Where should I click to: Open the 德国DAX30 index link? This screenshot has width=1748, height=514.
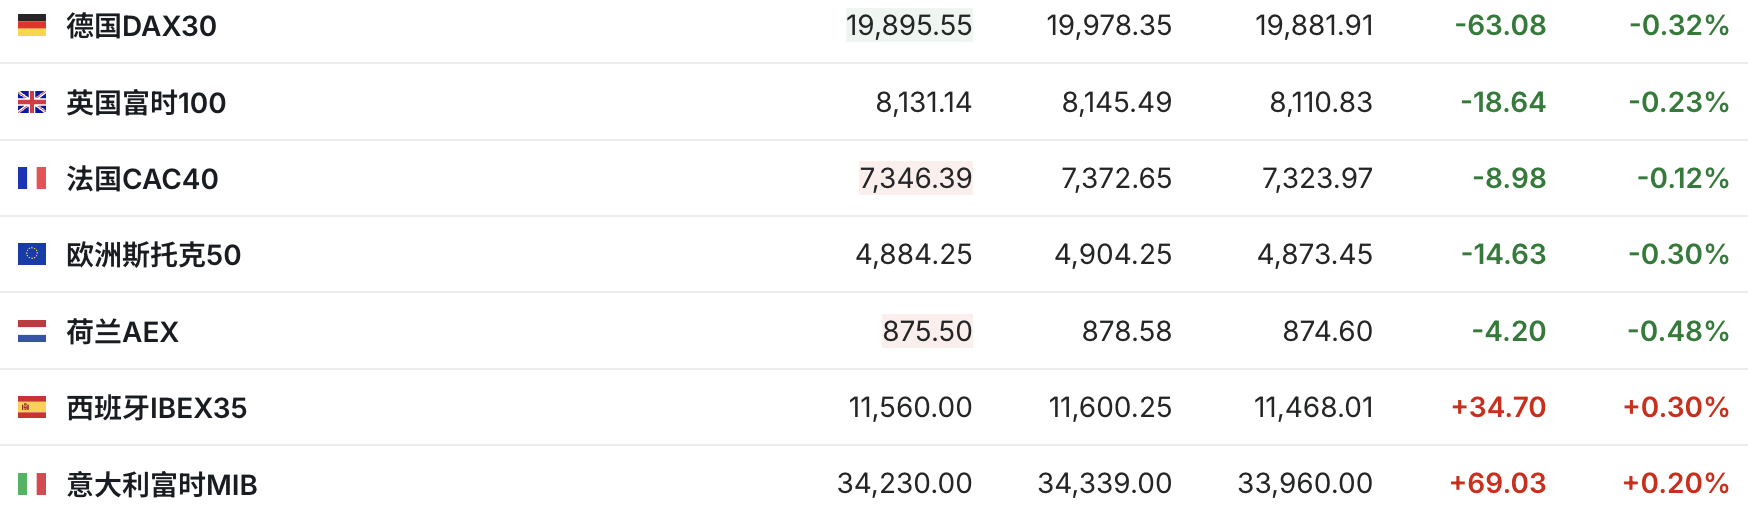point(141,26)
